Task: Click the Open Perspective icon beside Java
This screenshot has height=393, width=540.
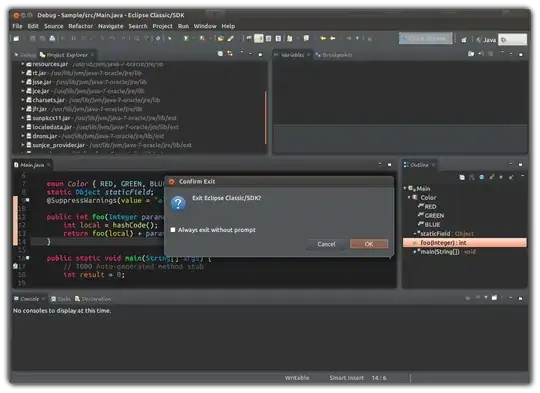Action: pyautogui.click(x=464, y=40)
